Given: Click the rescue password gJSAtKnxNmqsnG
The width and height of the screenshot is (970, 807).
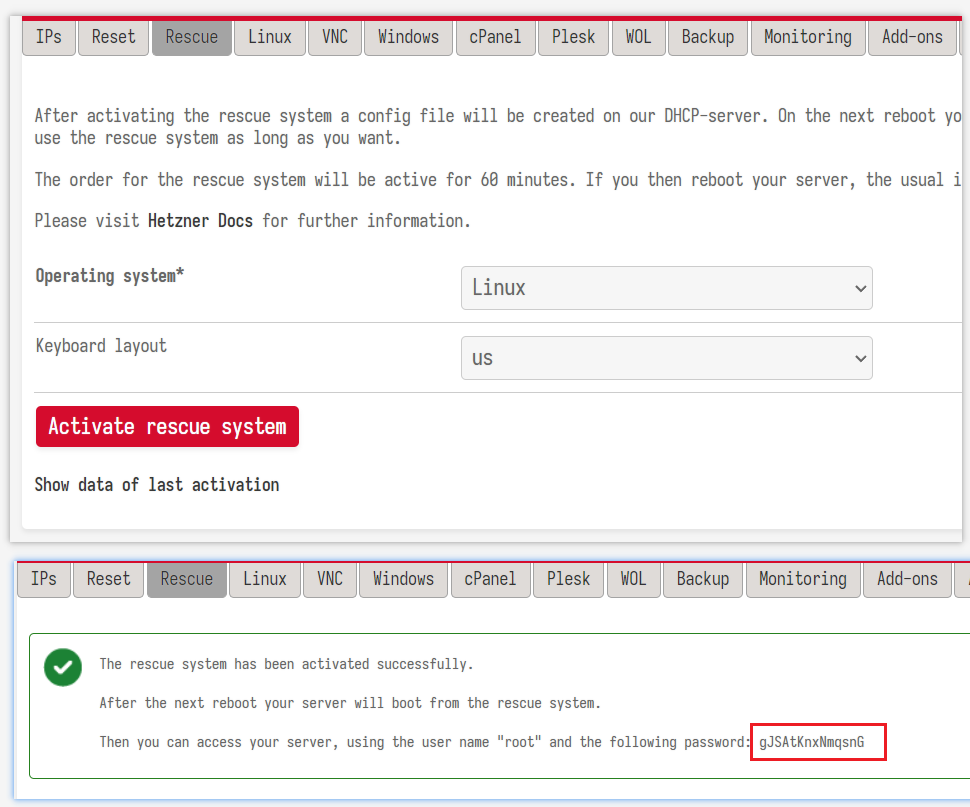Looking at the screenshot, I should [x=811, y=743].
